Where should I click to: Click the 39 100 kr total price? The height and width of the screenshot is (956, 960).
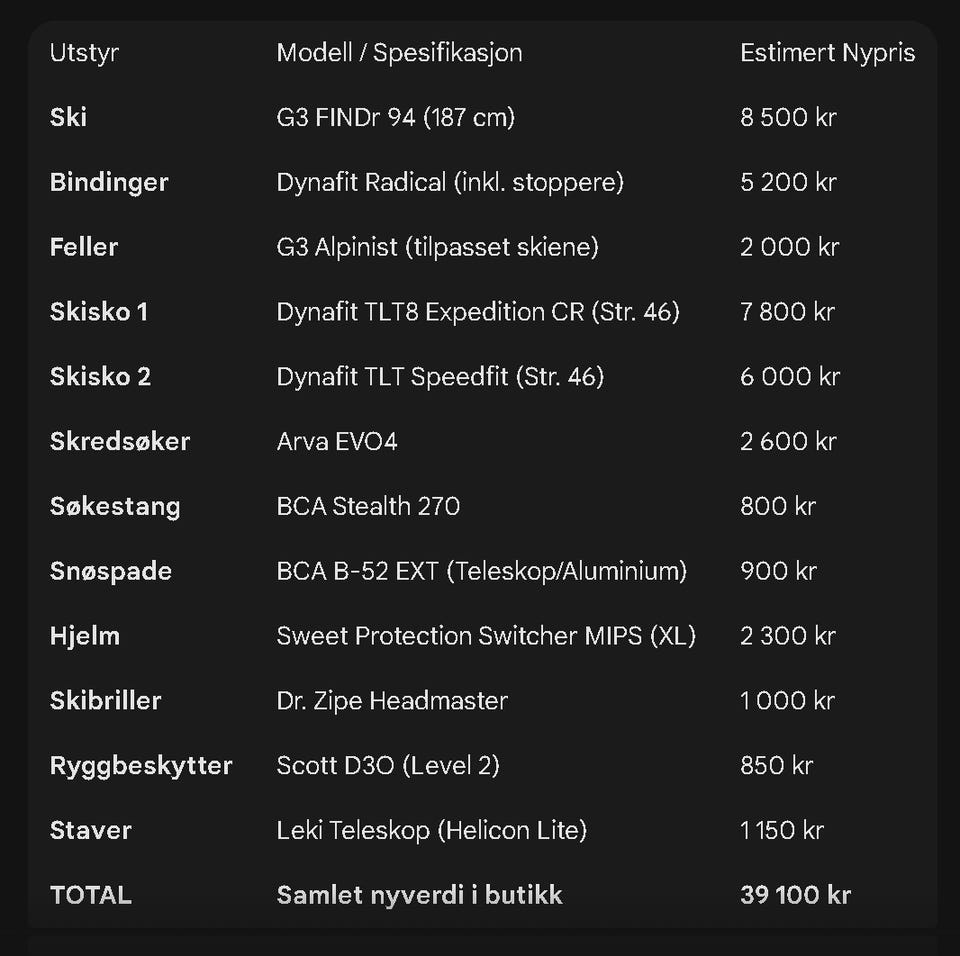795,895
